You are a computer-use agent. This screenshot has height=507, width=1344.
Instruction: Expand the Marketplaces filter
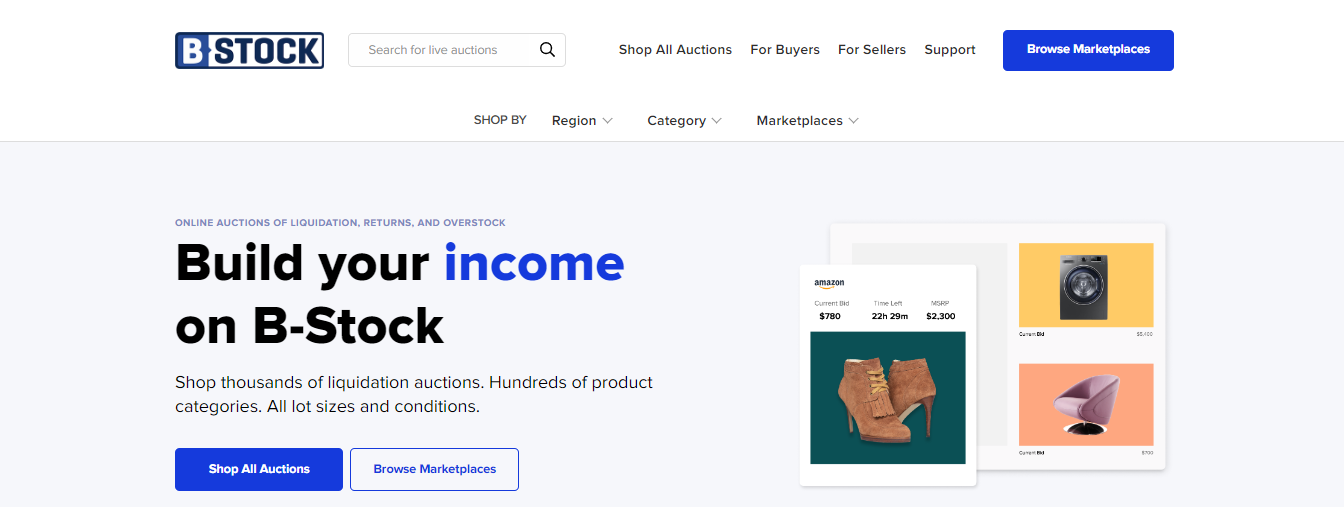click(x=799, y=121)
